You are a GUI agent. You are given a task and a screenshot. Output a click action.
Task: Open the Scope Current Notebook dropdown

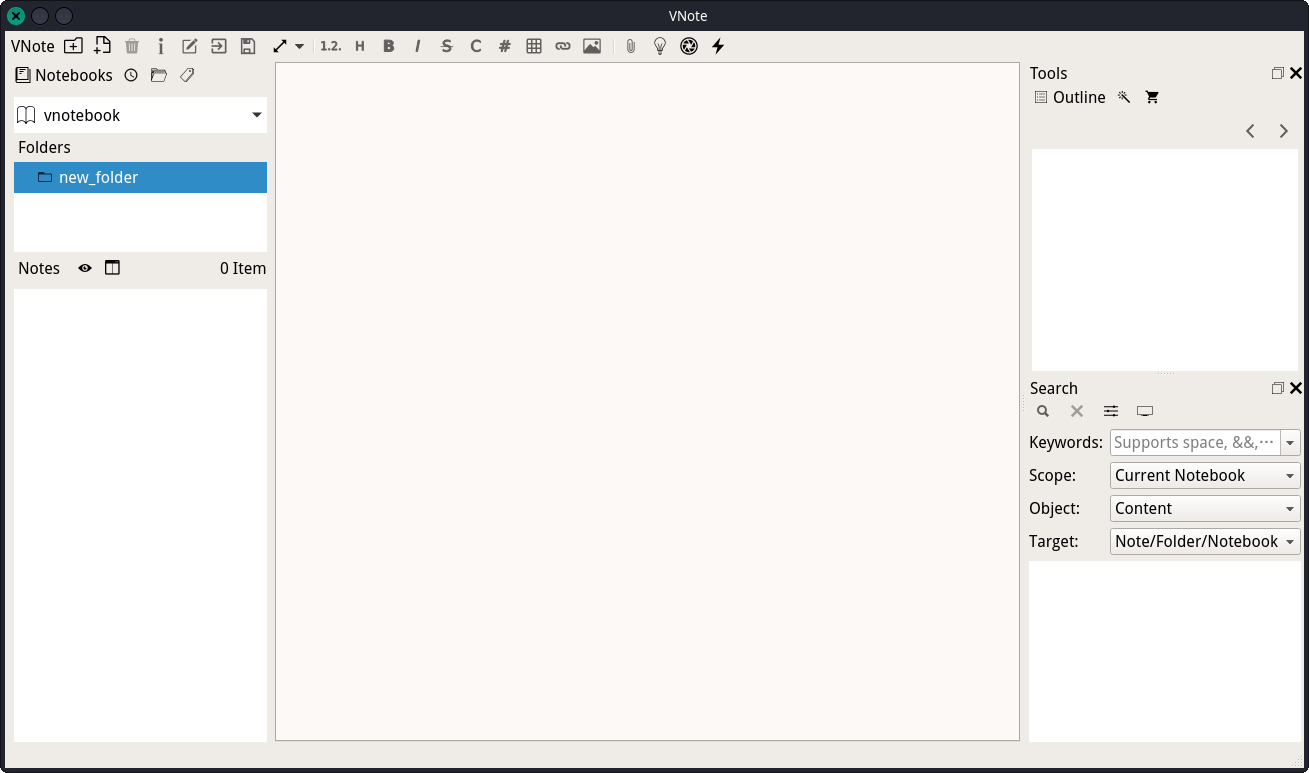pos(1205,475)
